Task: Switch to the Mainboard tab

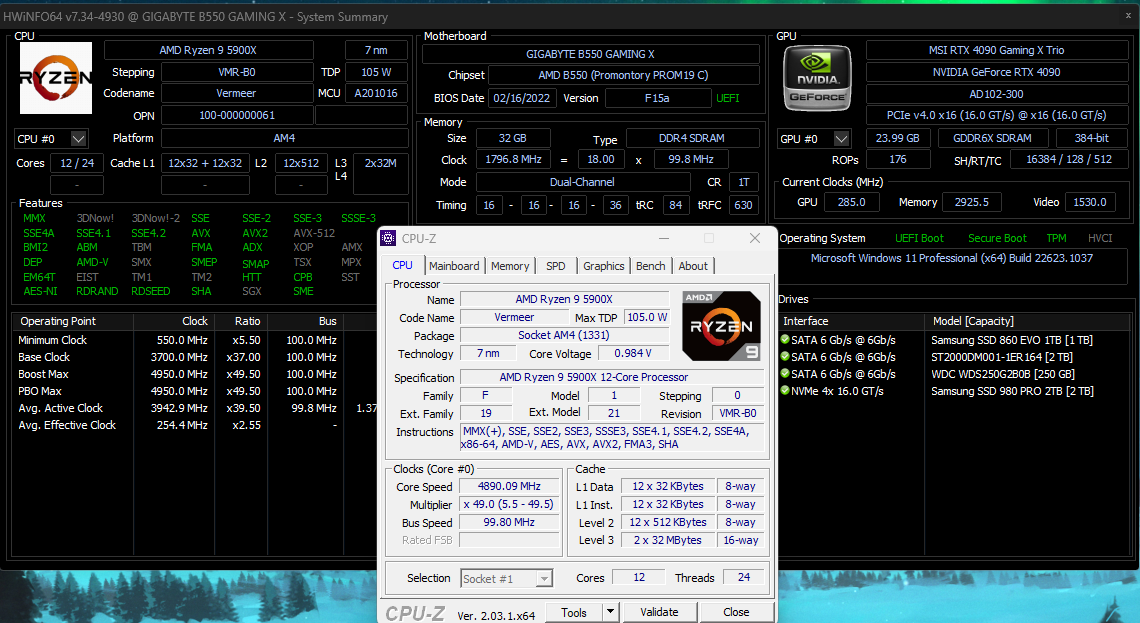Action: [x=454, y=266]
